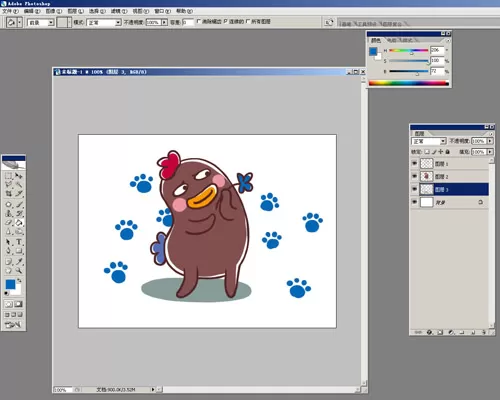Select the Lasso tool
The image size is (500, 400).
[9, 184]
